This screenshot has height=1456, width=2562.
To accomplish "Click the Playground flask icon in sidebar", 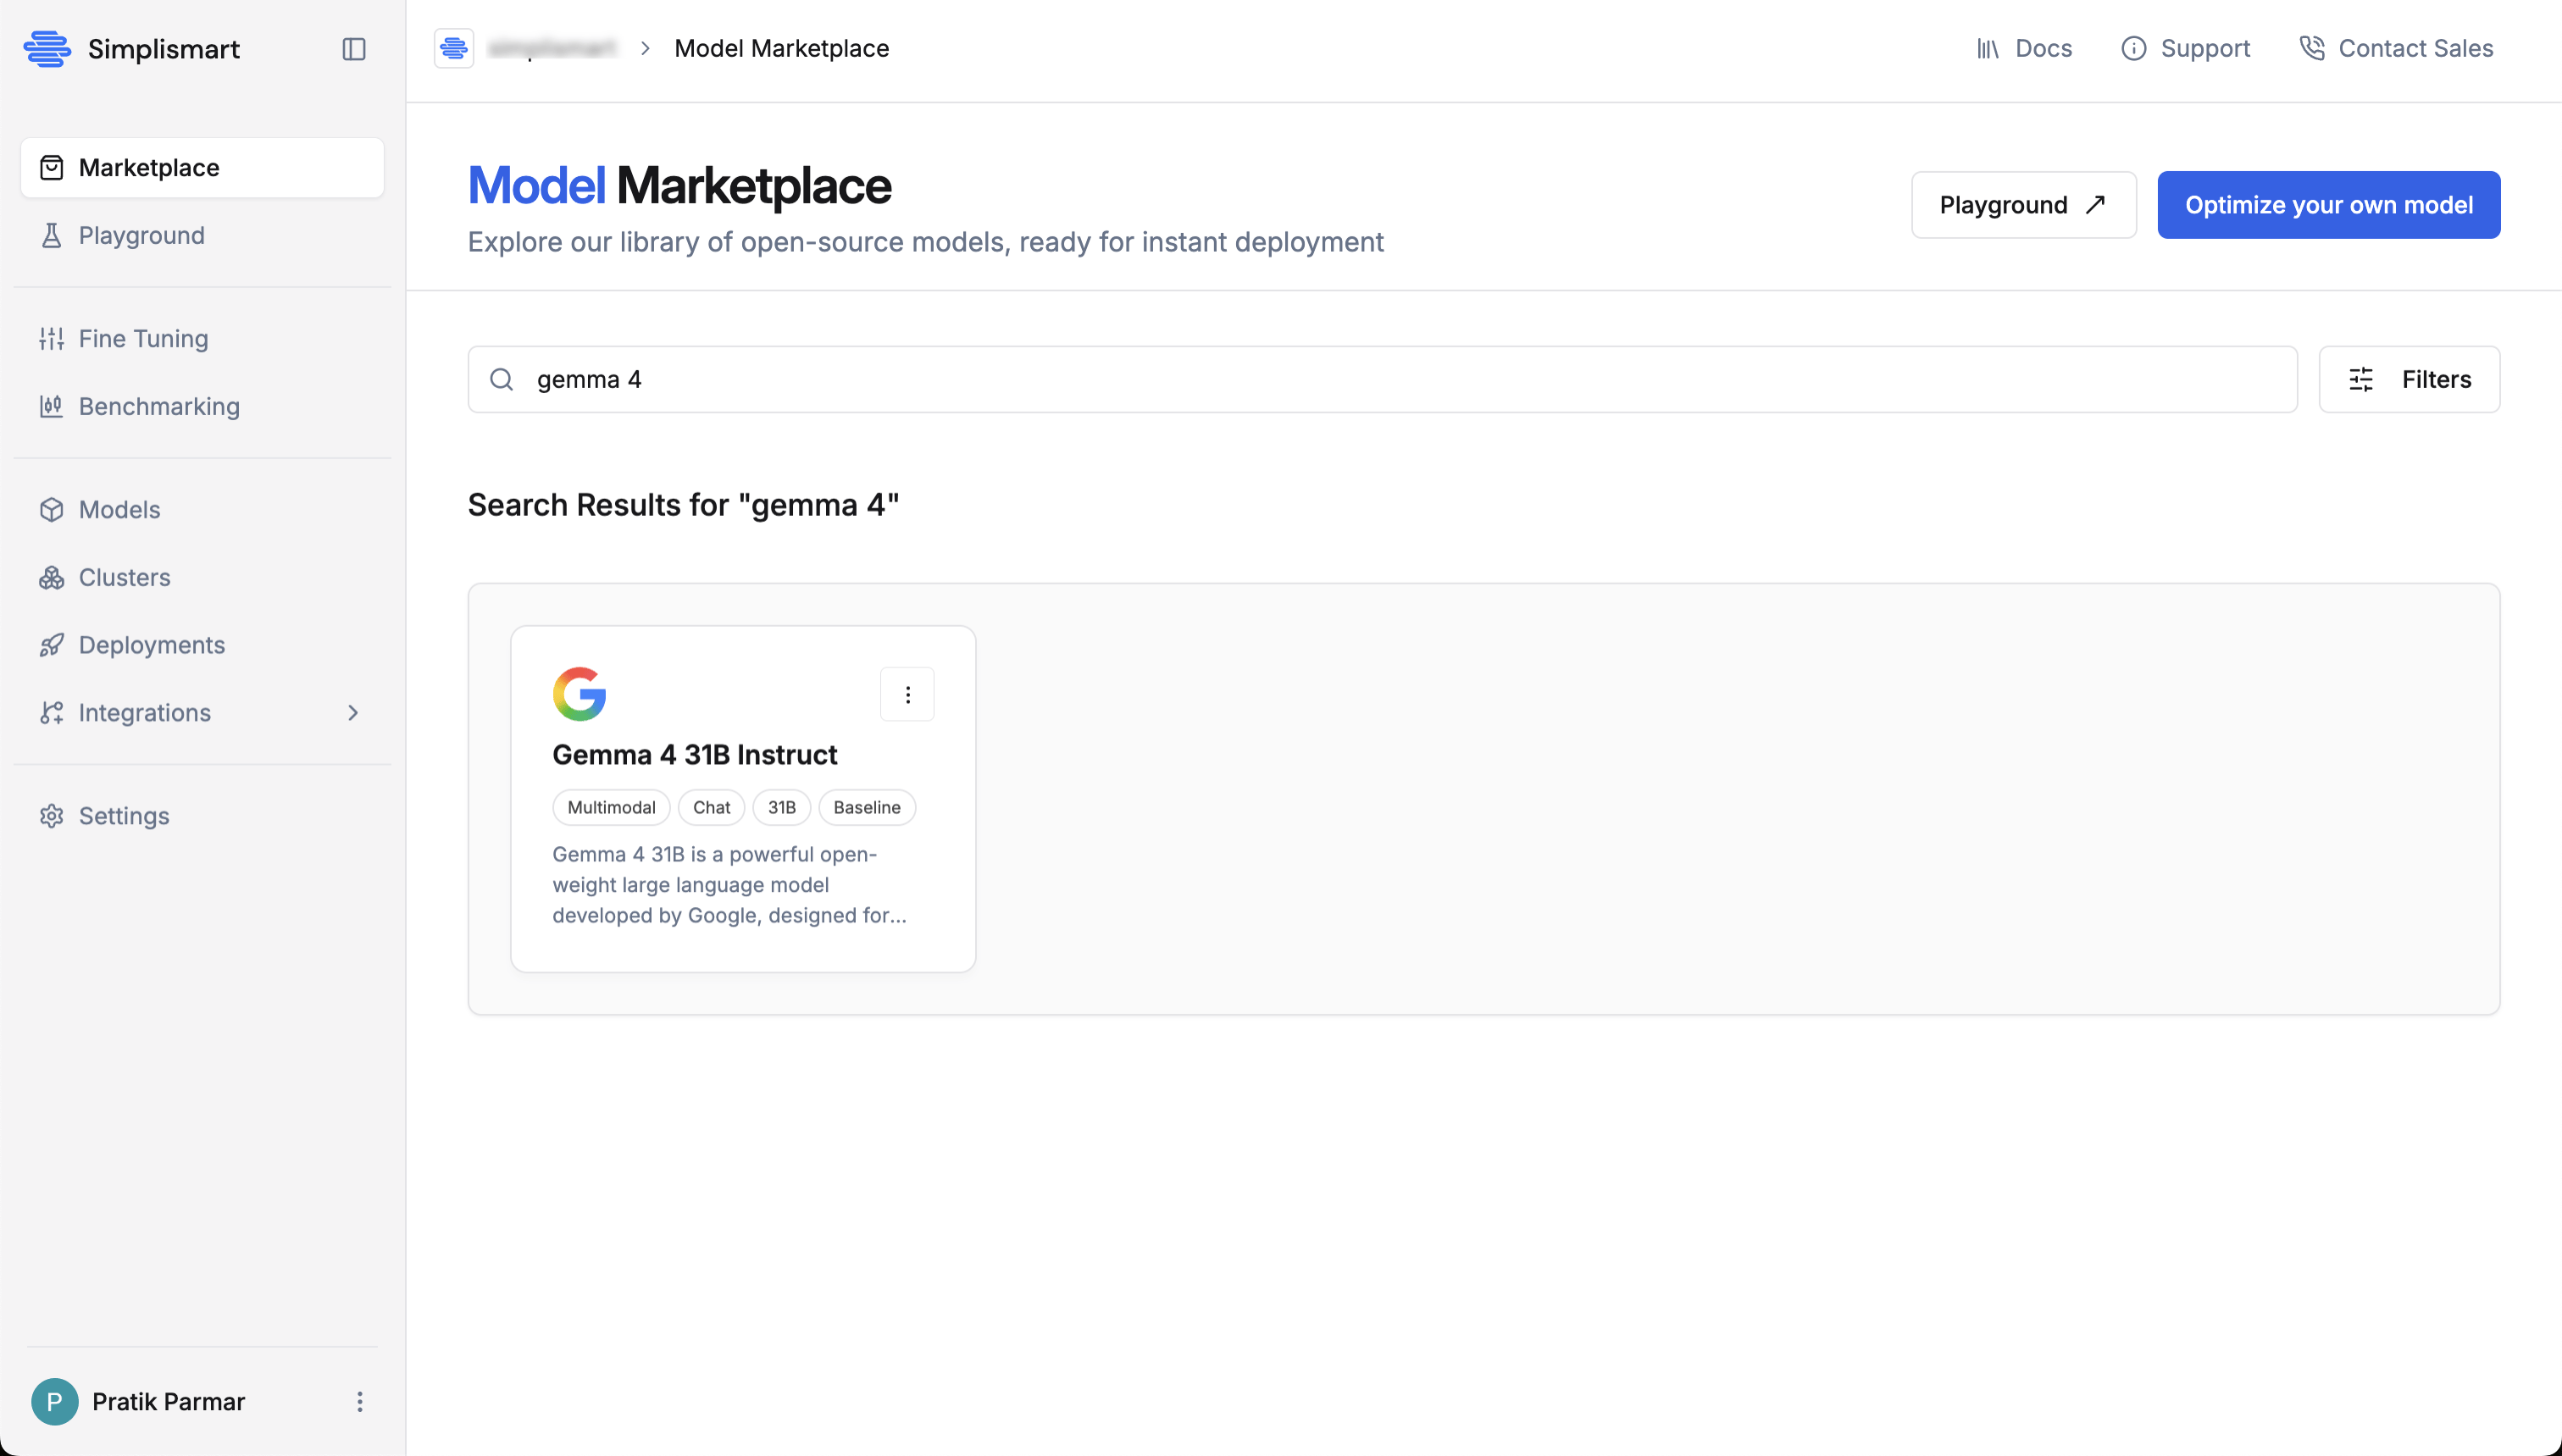I will tap(52, 235).
